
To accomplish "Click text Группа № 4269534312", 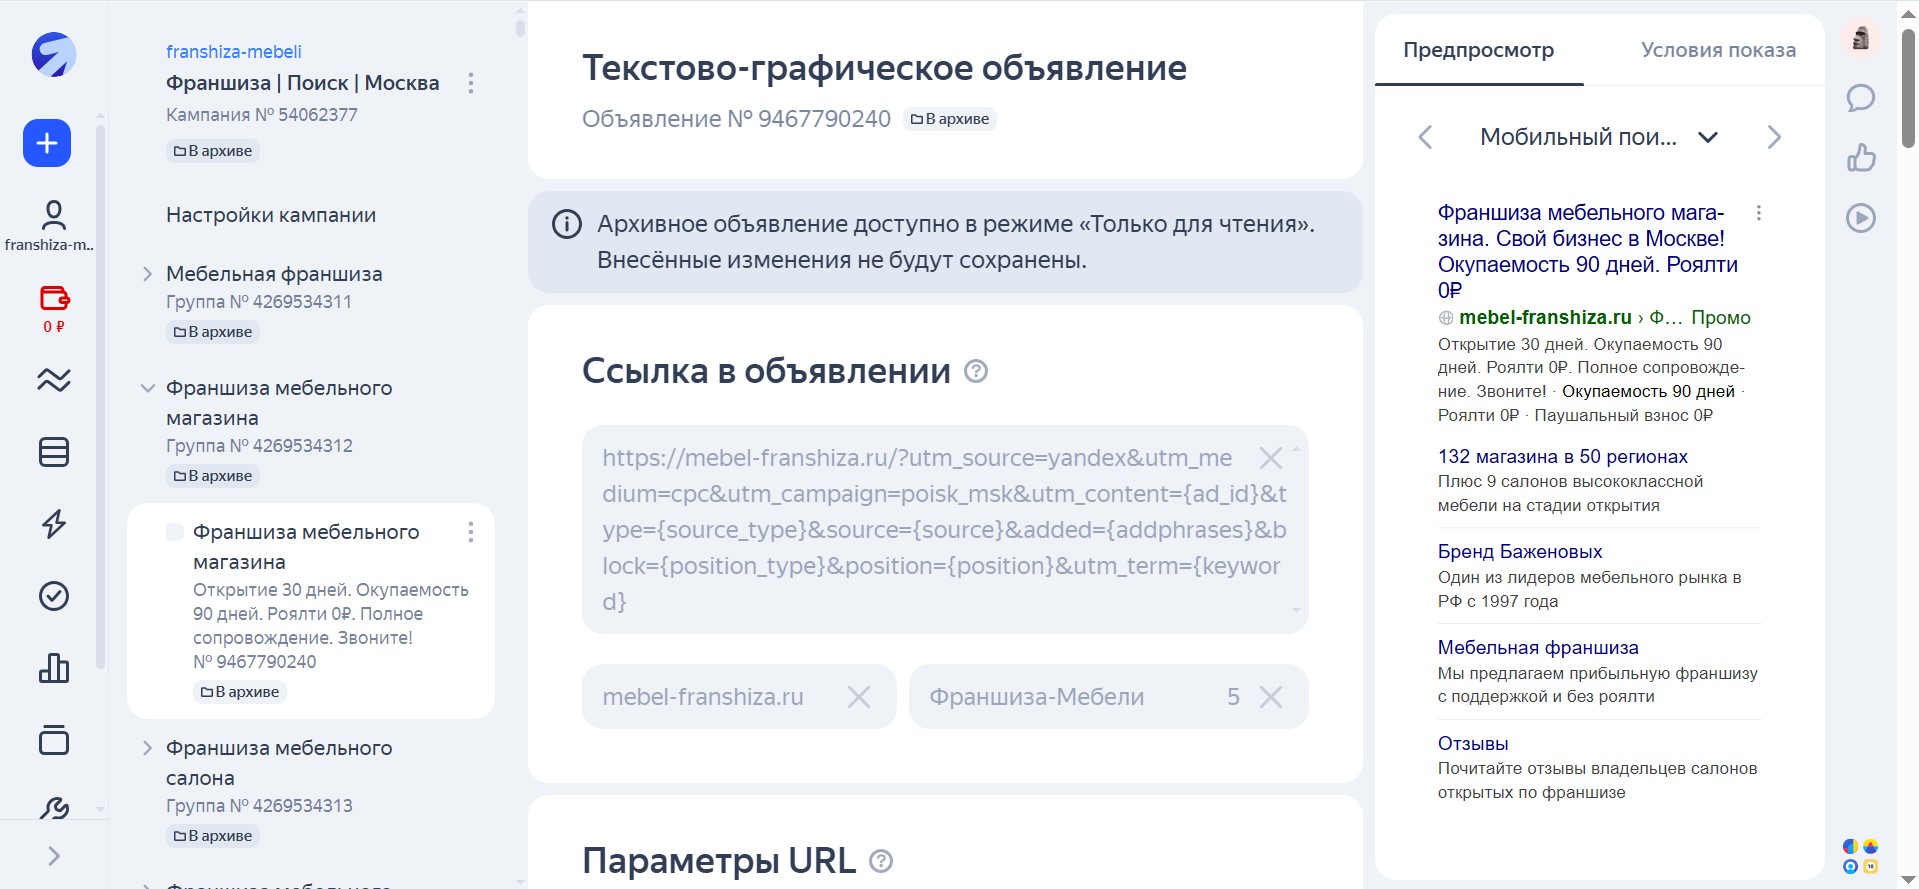I will click(x=259, y=446).
